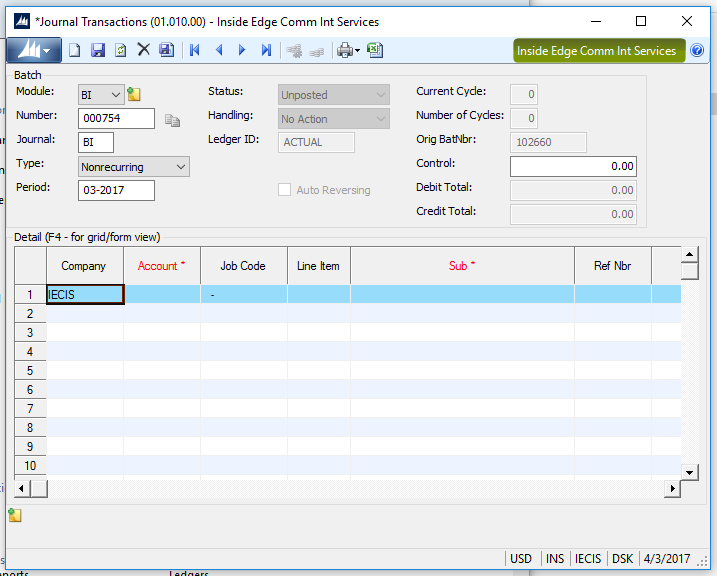Expand the Type Nonrecurring dropdown

180,167
